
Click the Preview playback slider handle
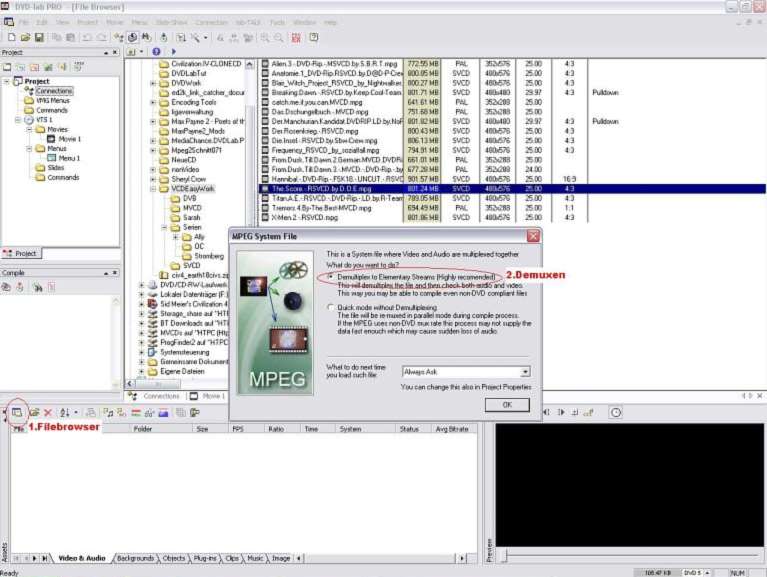pos(503,556)
